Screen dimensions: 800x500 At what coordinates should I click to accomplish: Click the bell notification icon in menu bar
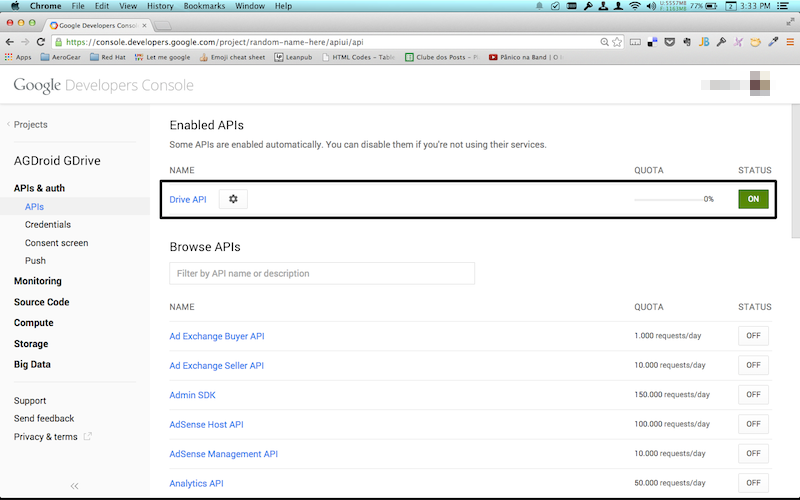coord(539,6)
